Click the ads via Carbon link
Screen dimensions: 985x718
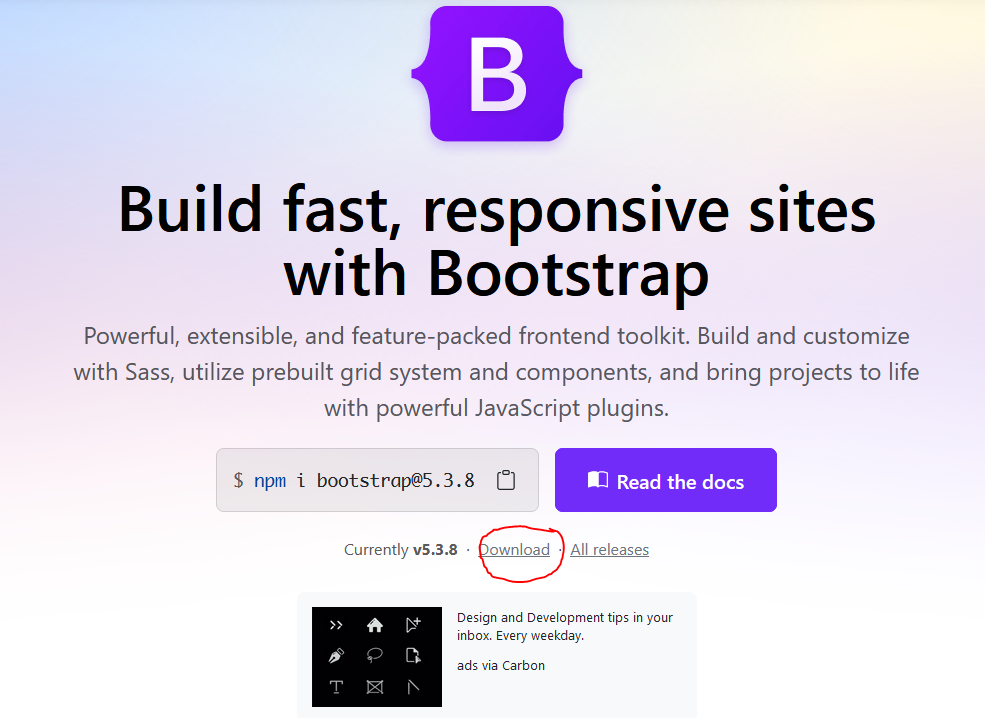click(x=500, y=665)
